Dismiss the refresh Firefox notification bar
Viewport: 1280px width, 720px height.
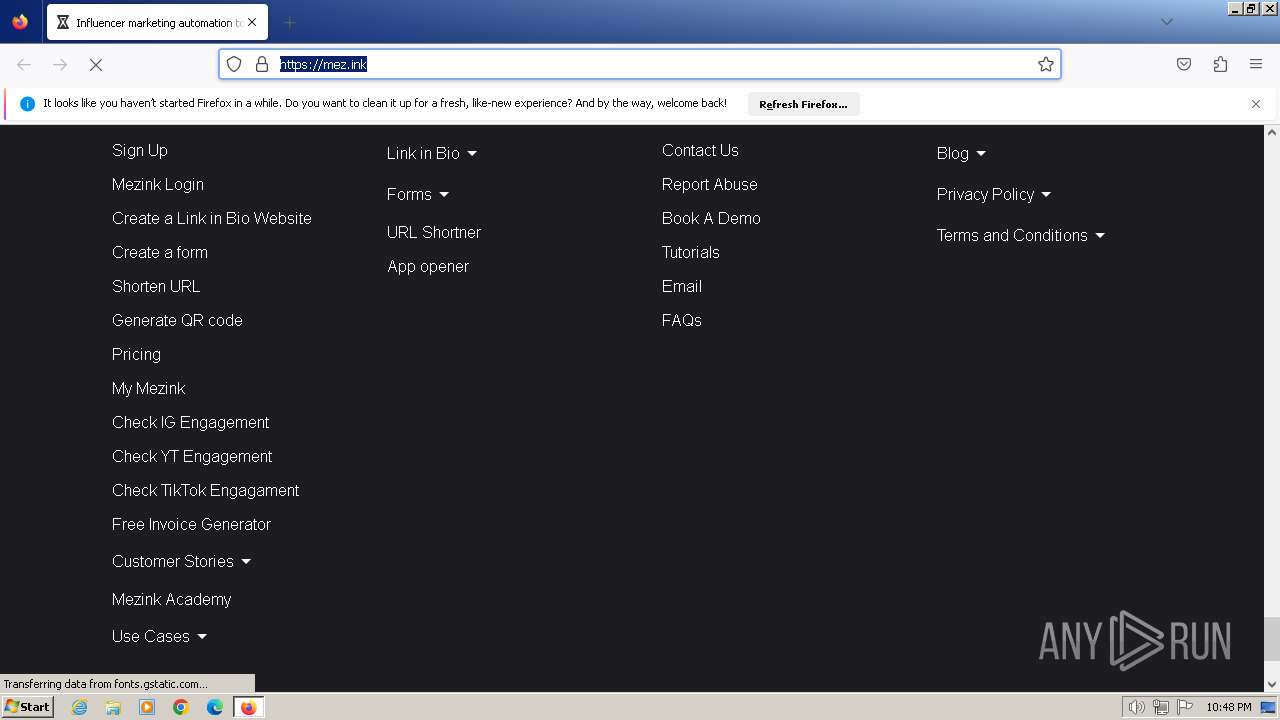(1256, 104)
